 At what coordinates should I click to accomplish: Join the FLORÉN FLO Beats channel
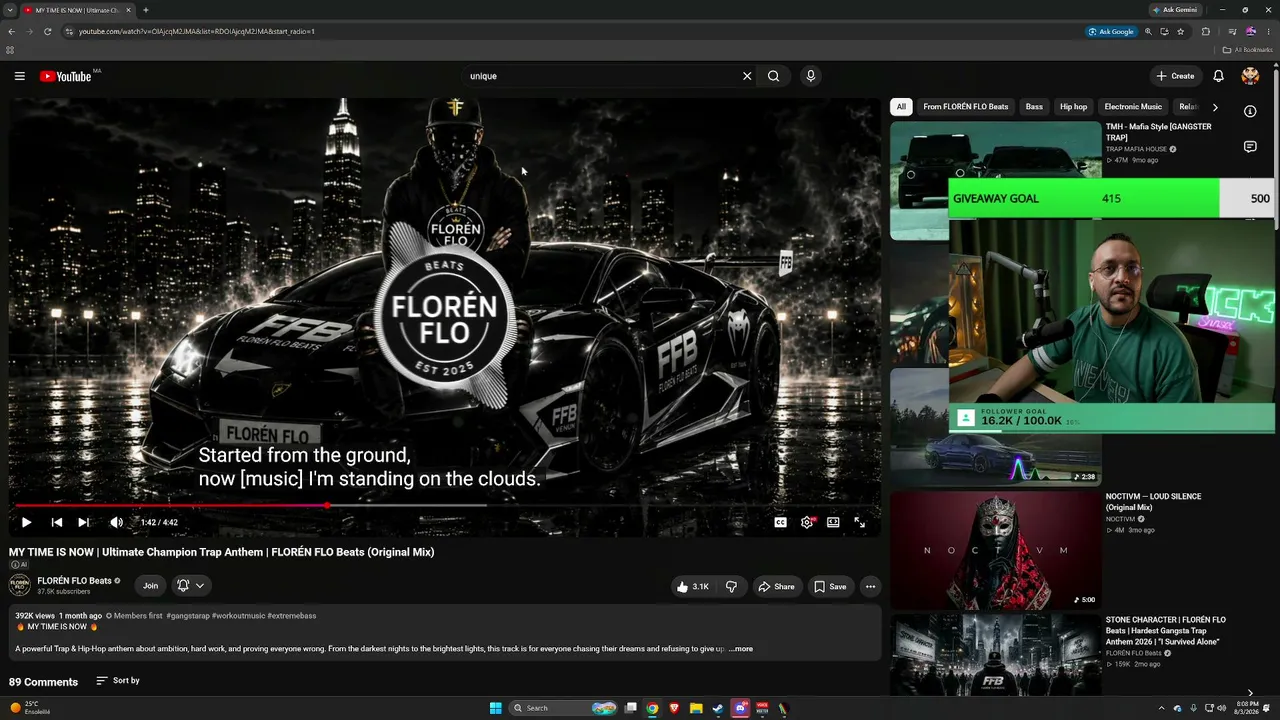pyautogui.click(x=150, y=586)
